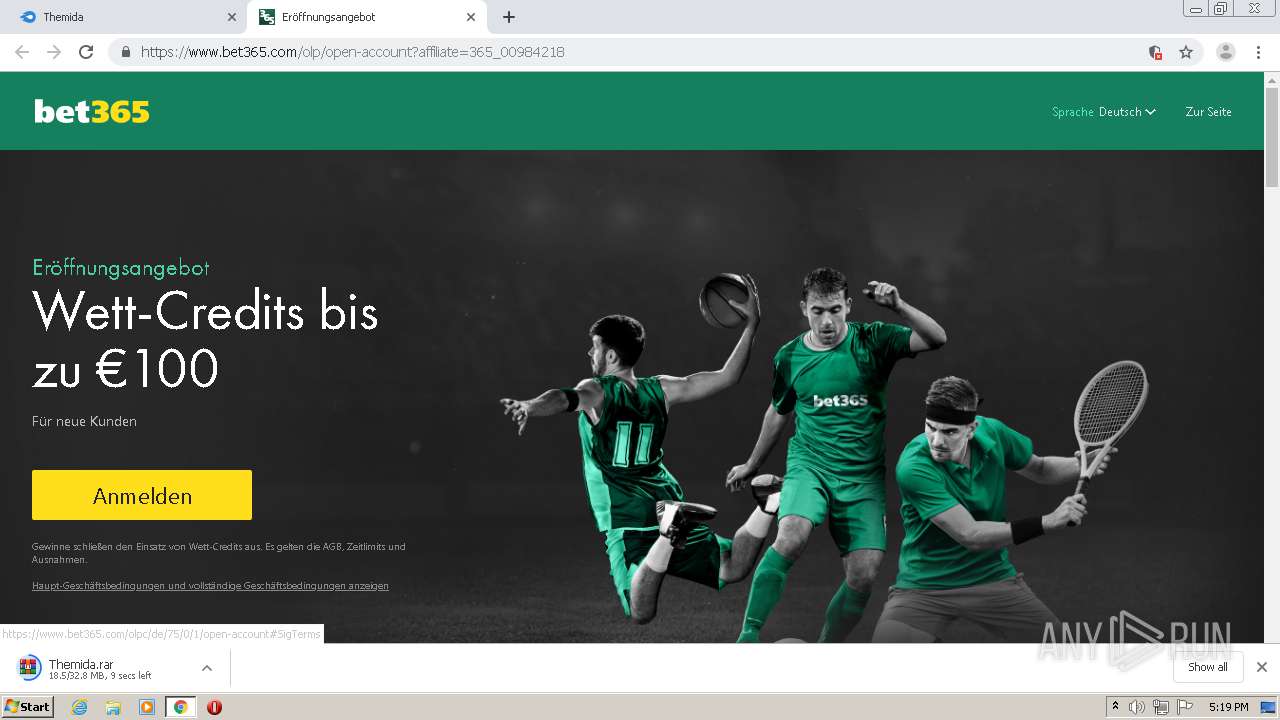1280x720 pixels.
Task: Click Show all downloads button
Action: (x=1207, y=667)
